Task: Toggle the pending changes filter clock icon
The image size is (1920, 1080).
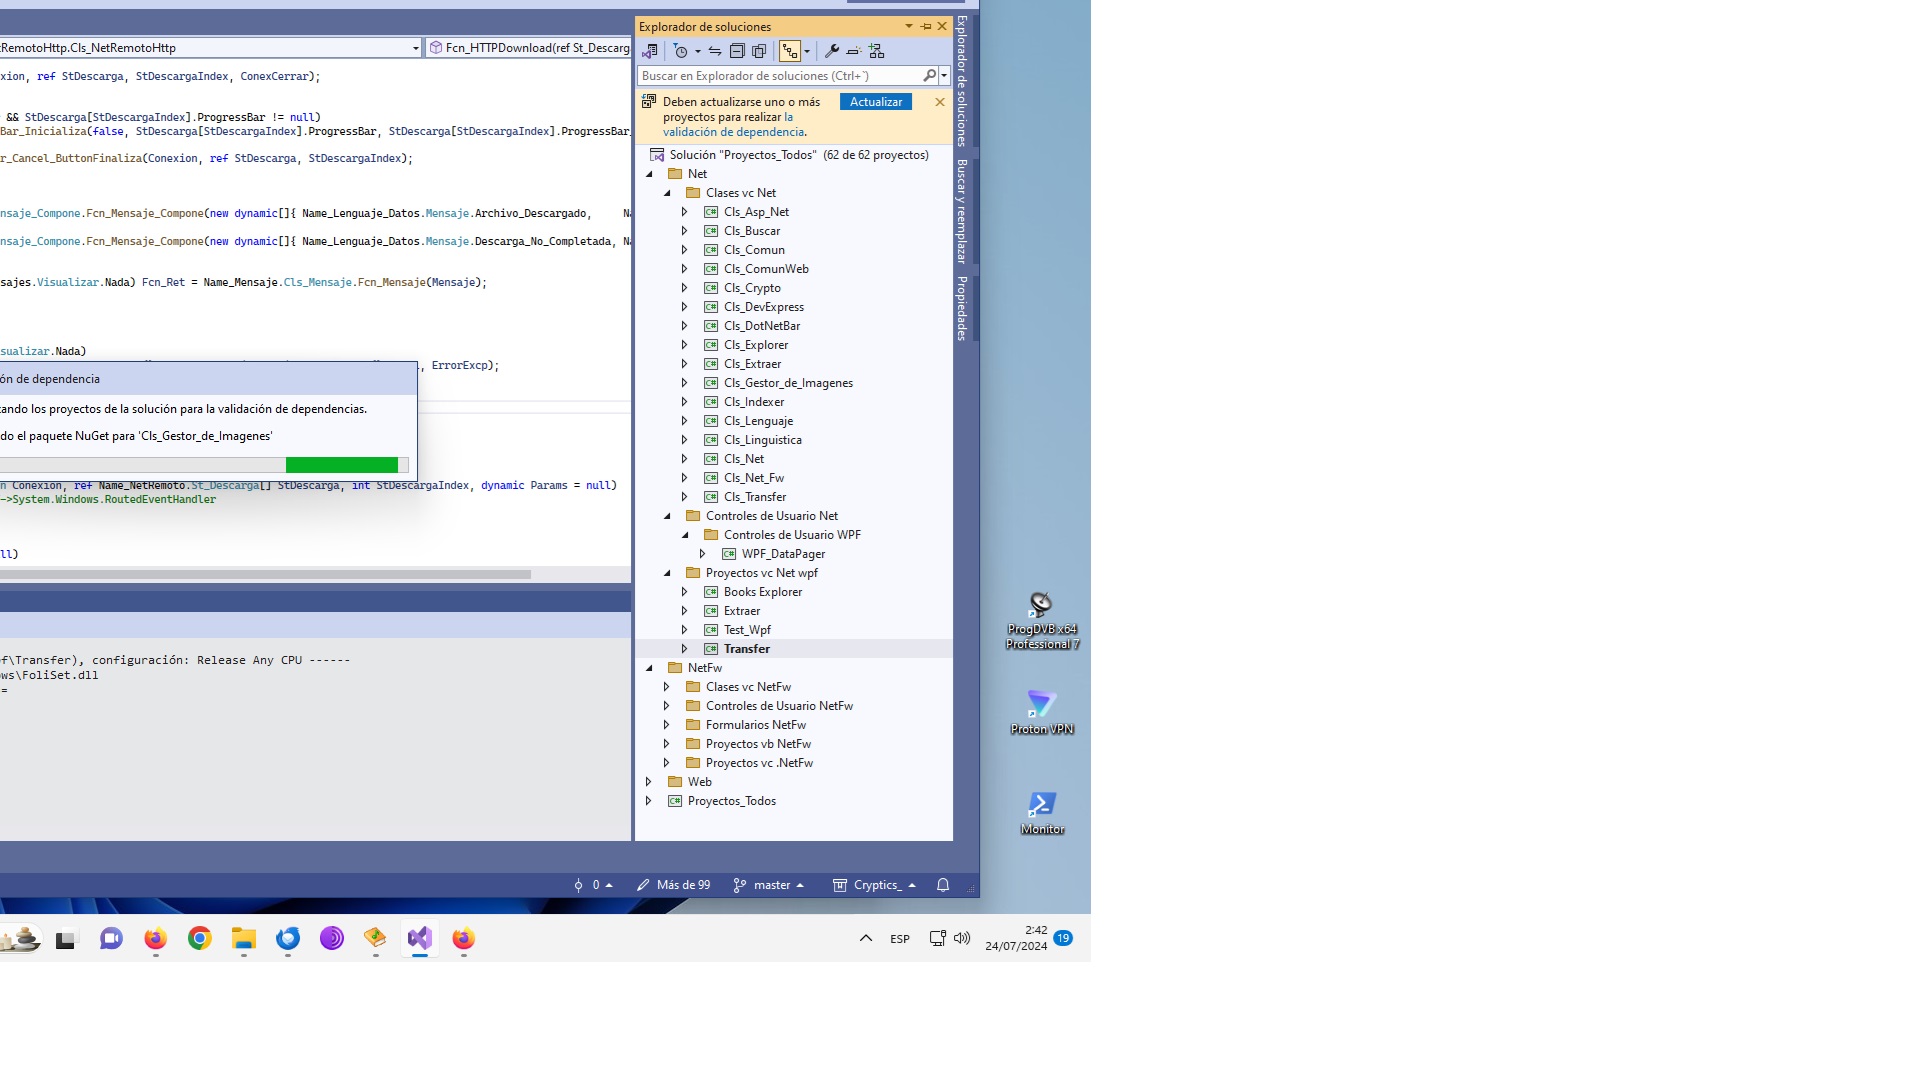Action: [x=681, y=51]
